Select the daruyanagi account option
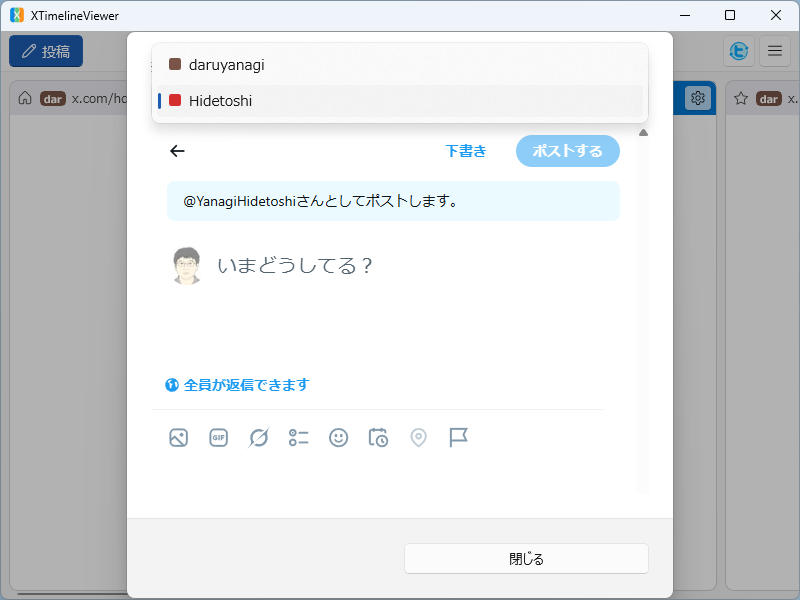 point(400,65)
